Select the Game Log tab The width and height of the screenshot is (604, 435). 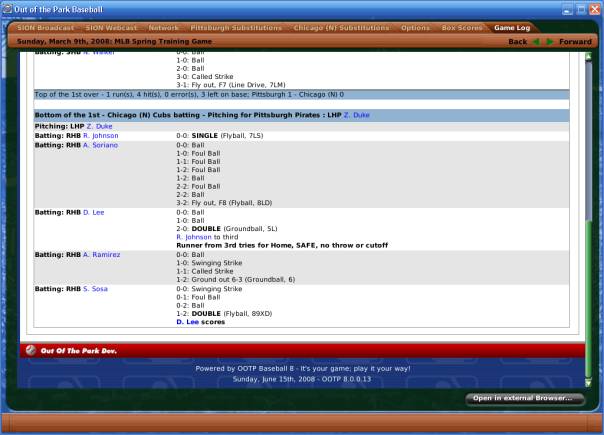tap(512, 28)
